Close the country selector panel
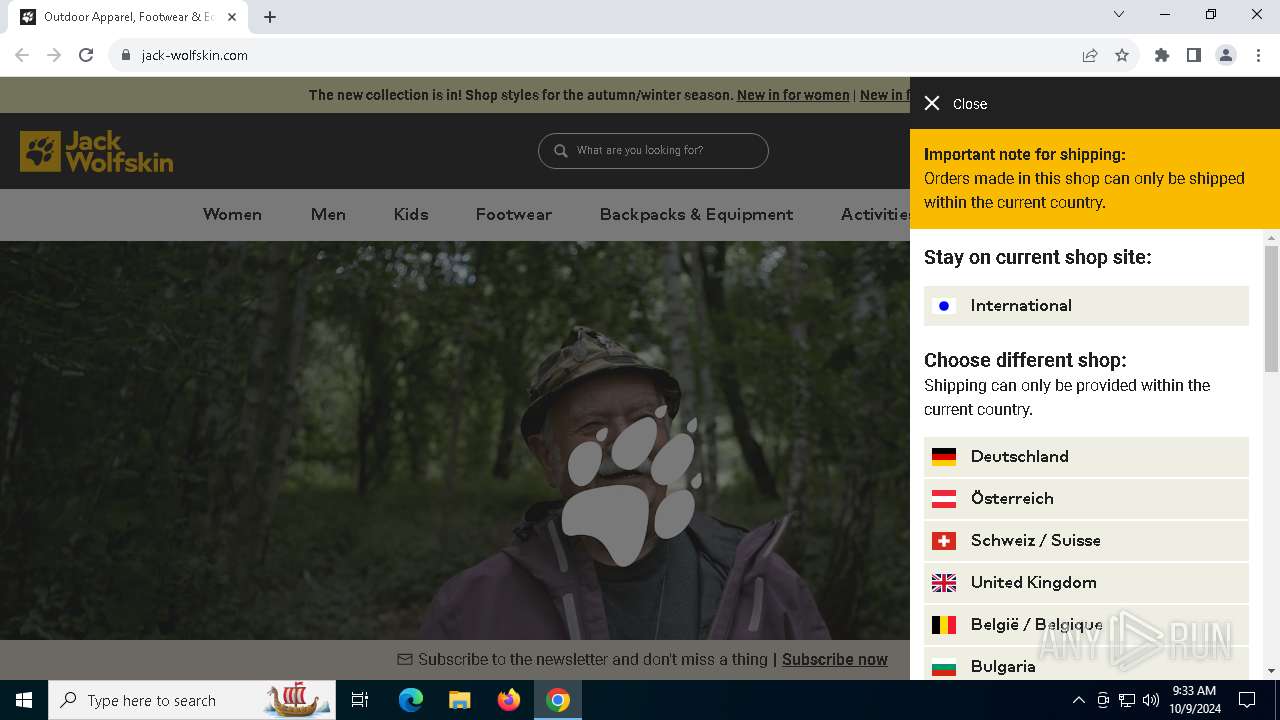 click(955, 104)
